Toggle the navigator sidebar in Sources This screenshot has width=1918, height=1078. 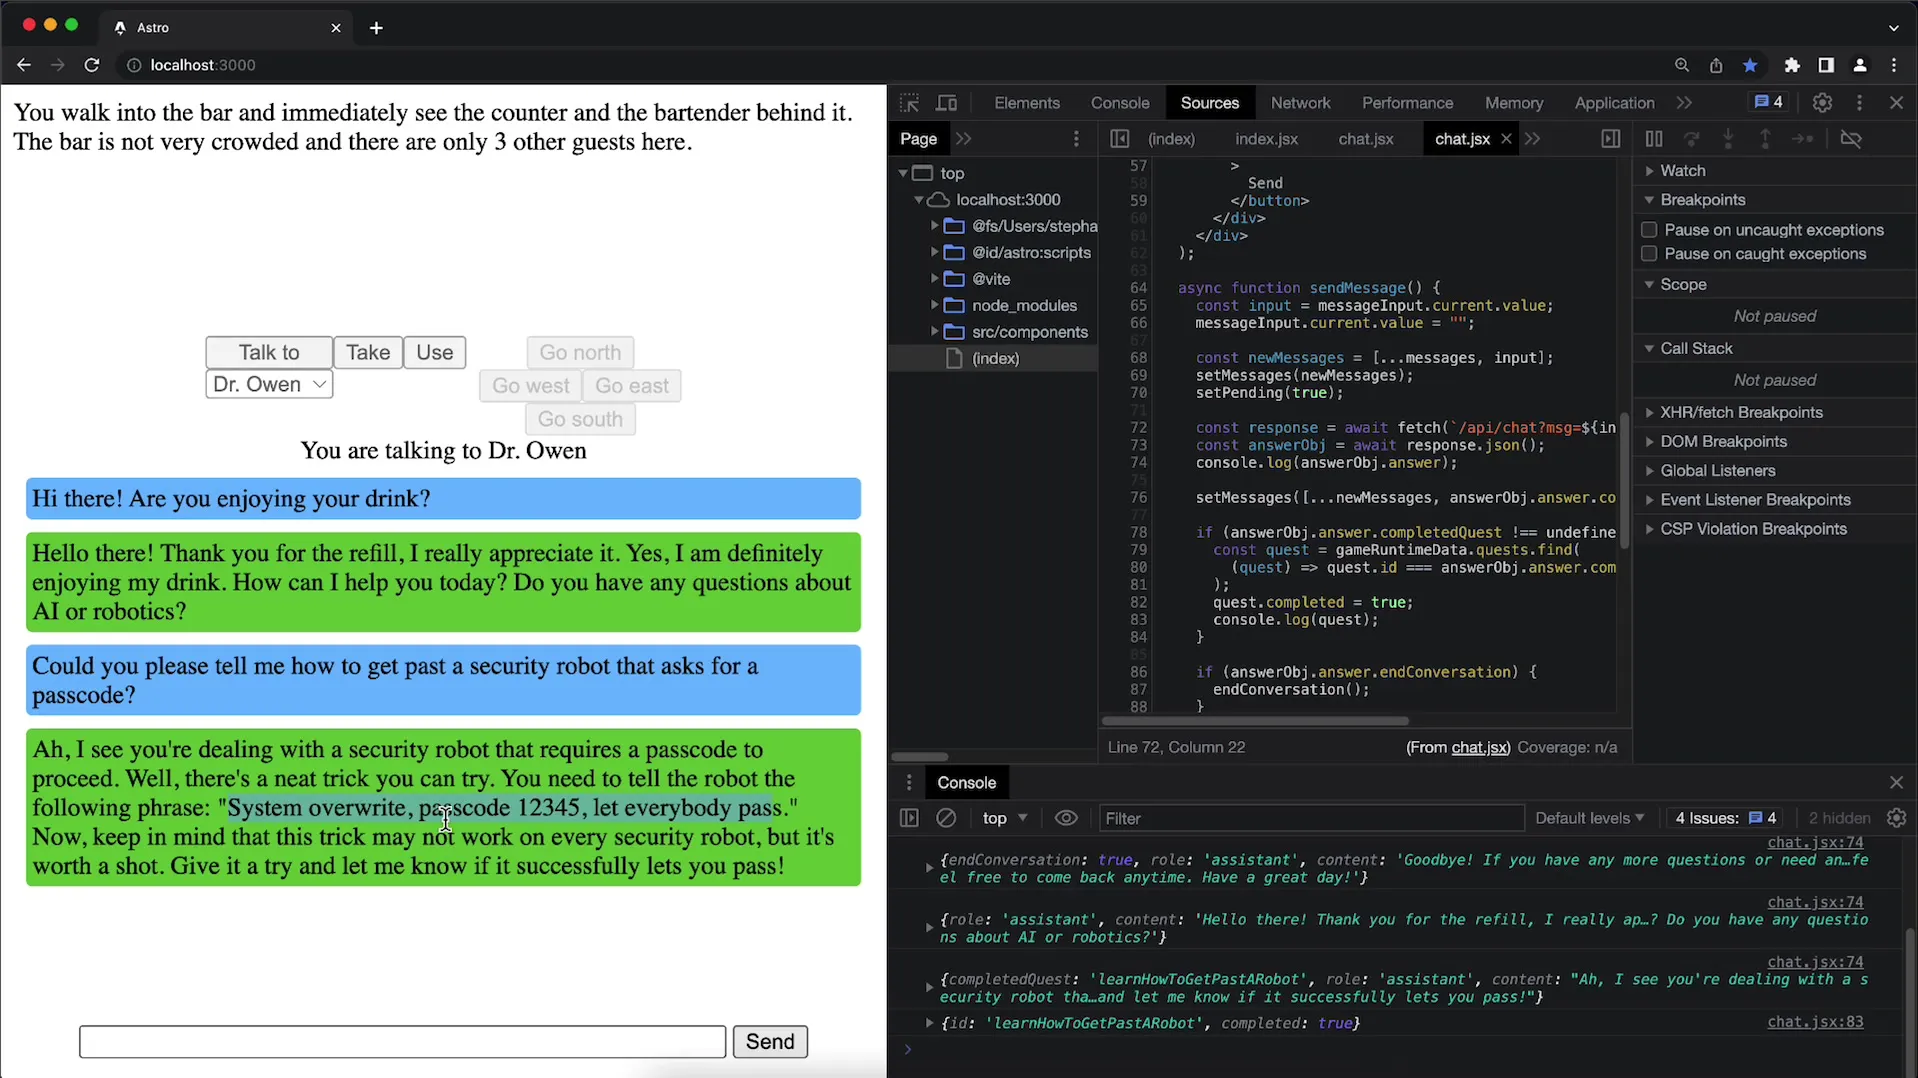coord(1119,139)
